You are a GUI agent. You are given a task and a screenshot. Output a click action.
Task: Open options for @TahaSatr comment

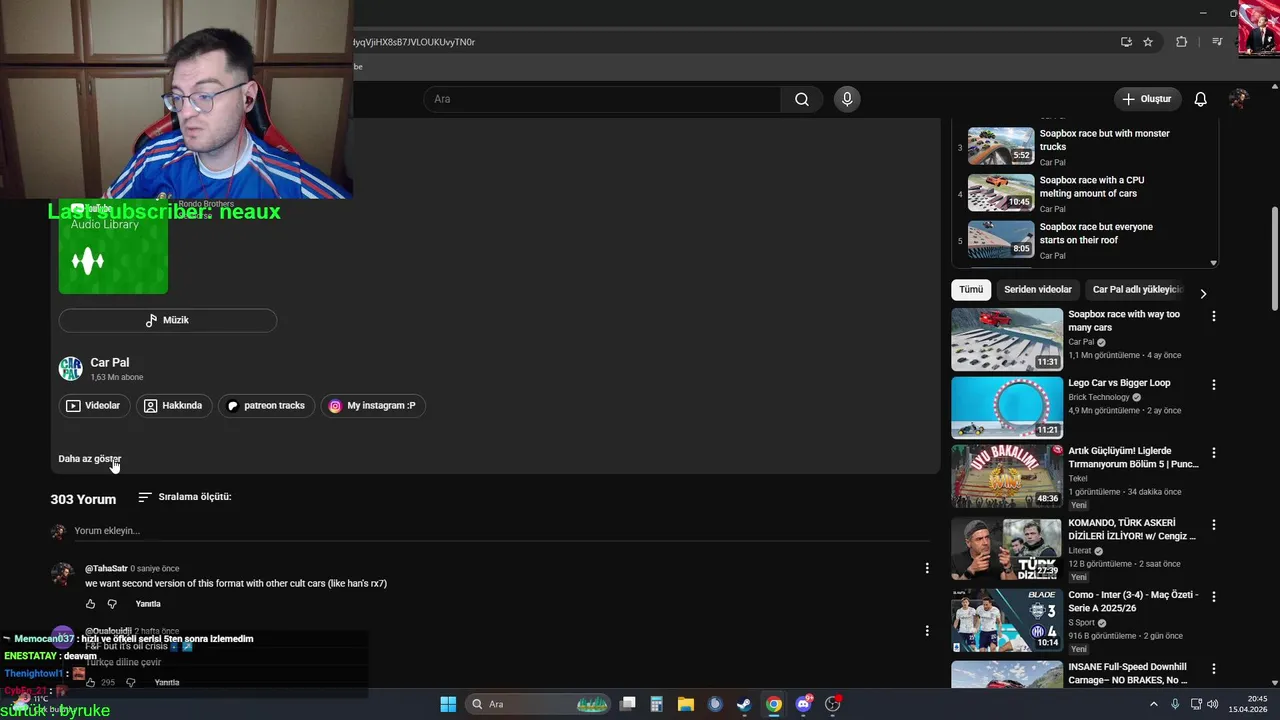(927, 568)
